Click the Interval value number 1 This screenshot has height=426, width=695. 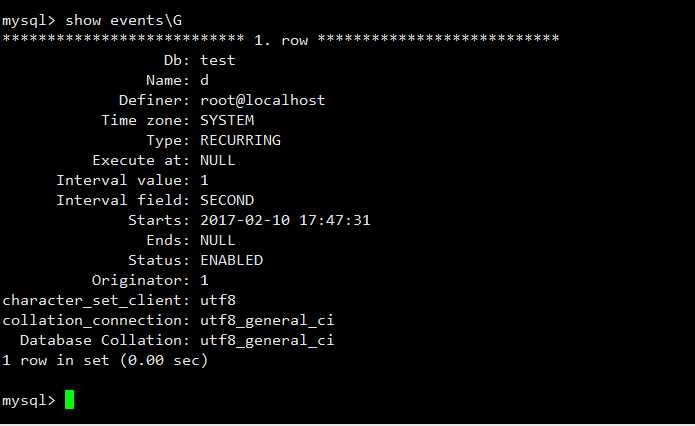click(204, 180)
